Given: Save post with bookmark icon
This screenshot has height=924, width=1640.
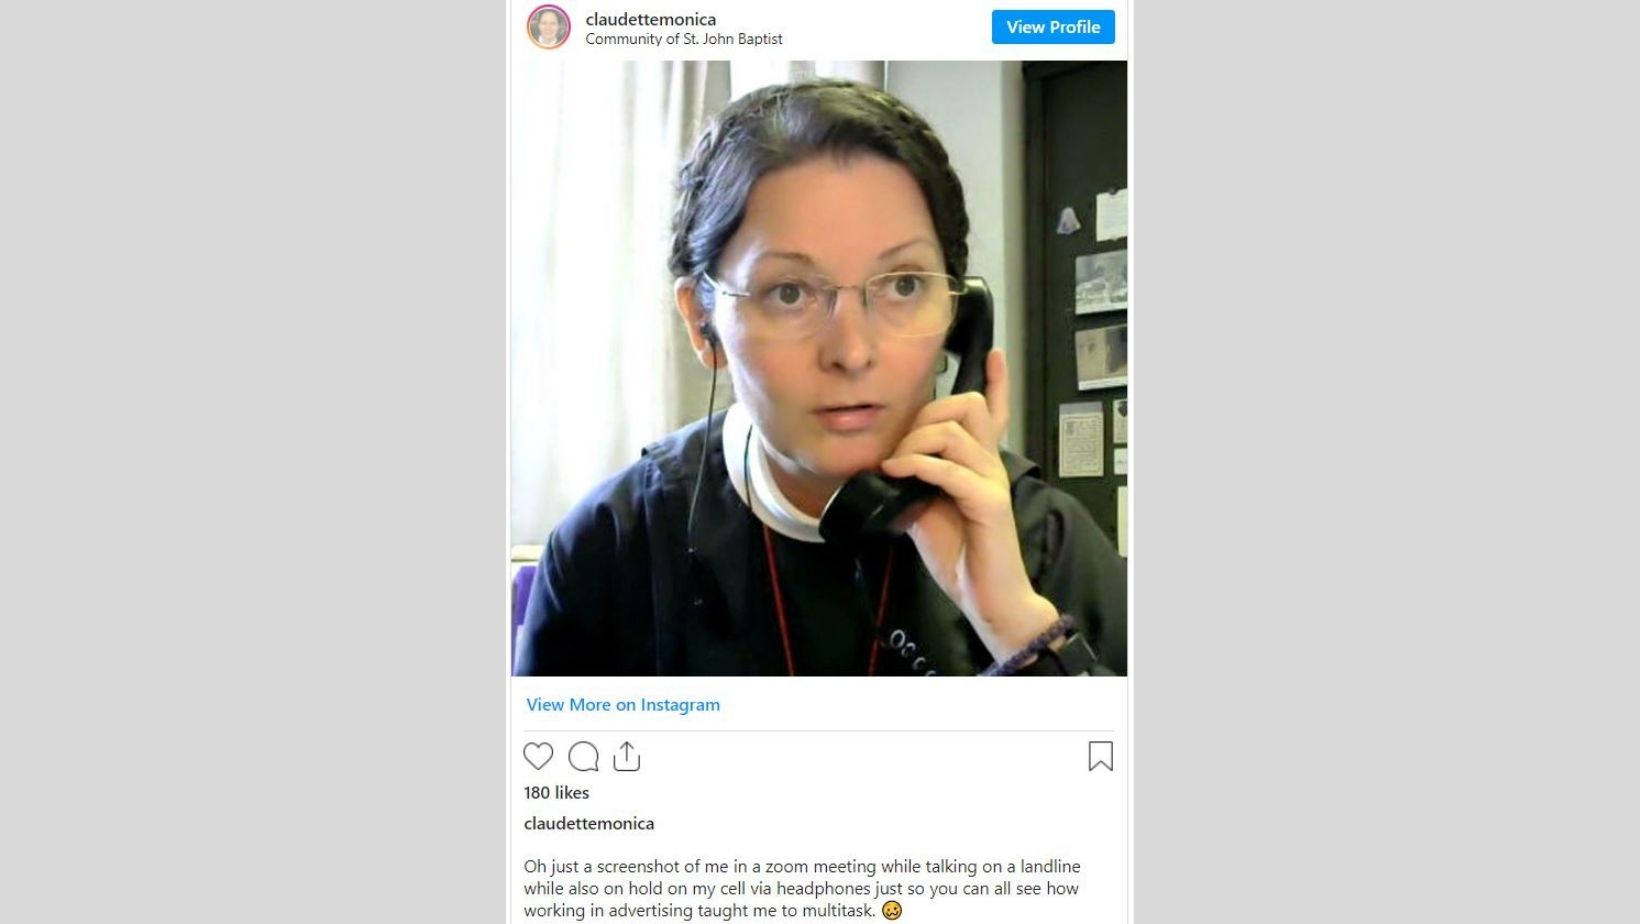Looking at the screenshot, I should click(1100, 756).
